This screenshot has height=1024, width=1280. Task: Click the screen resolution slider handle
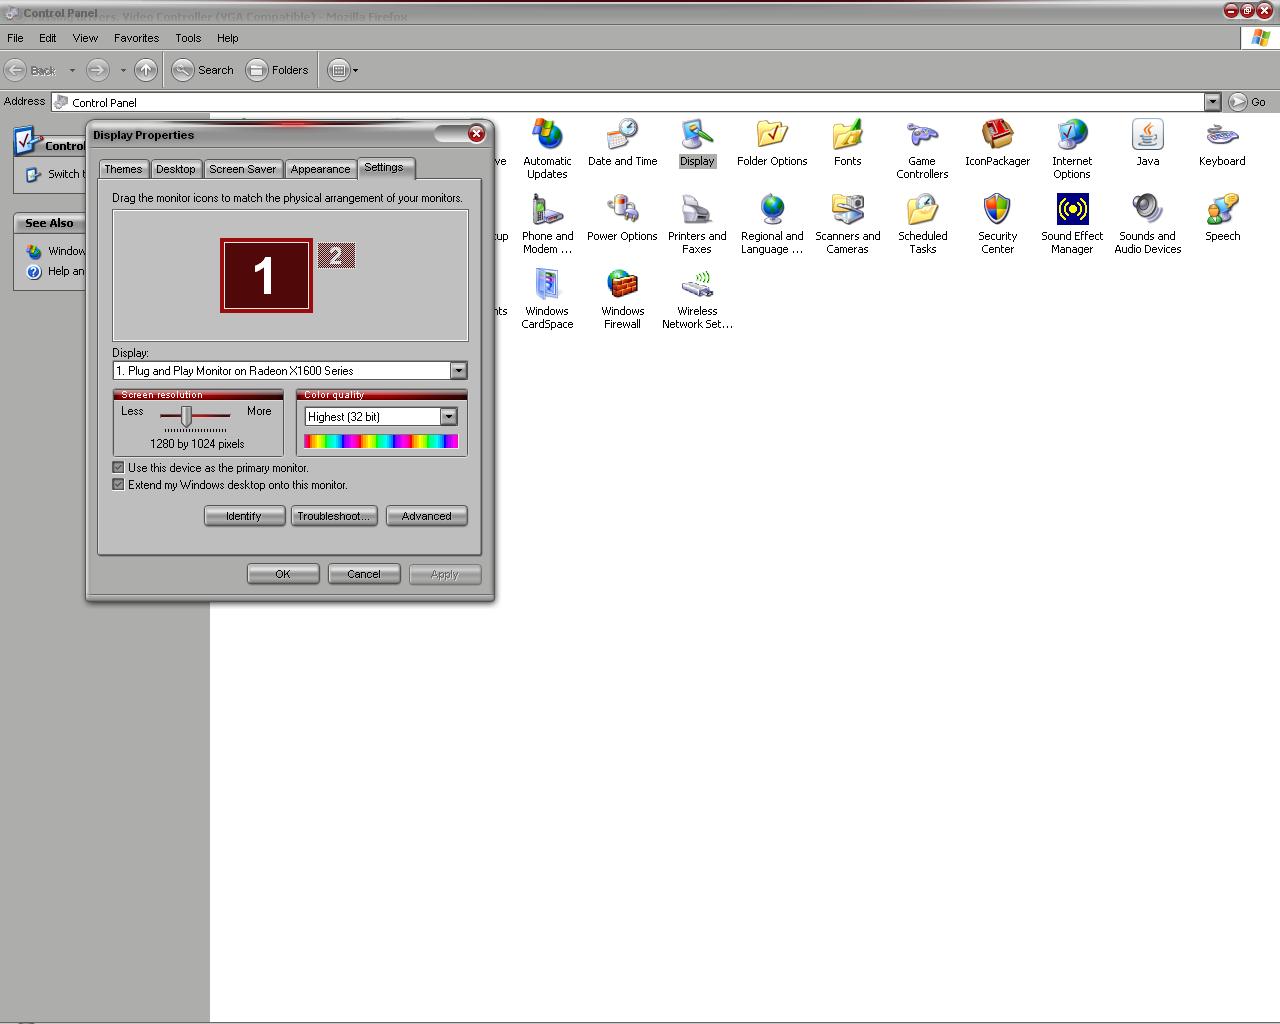(x=186, y=415)
